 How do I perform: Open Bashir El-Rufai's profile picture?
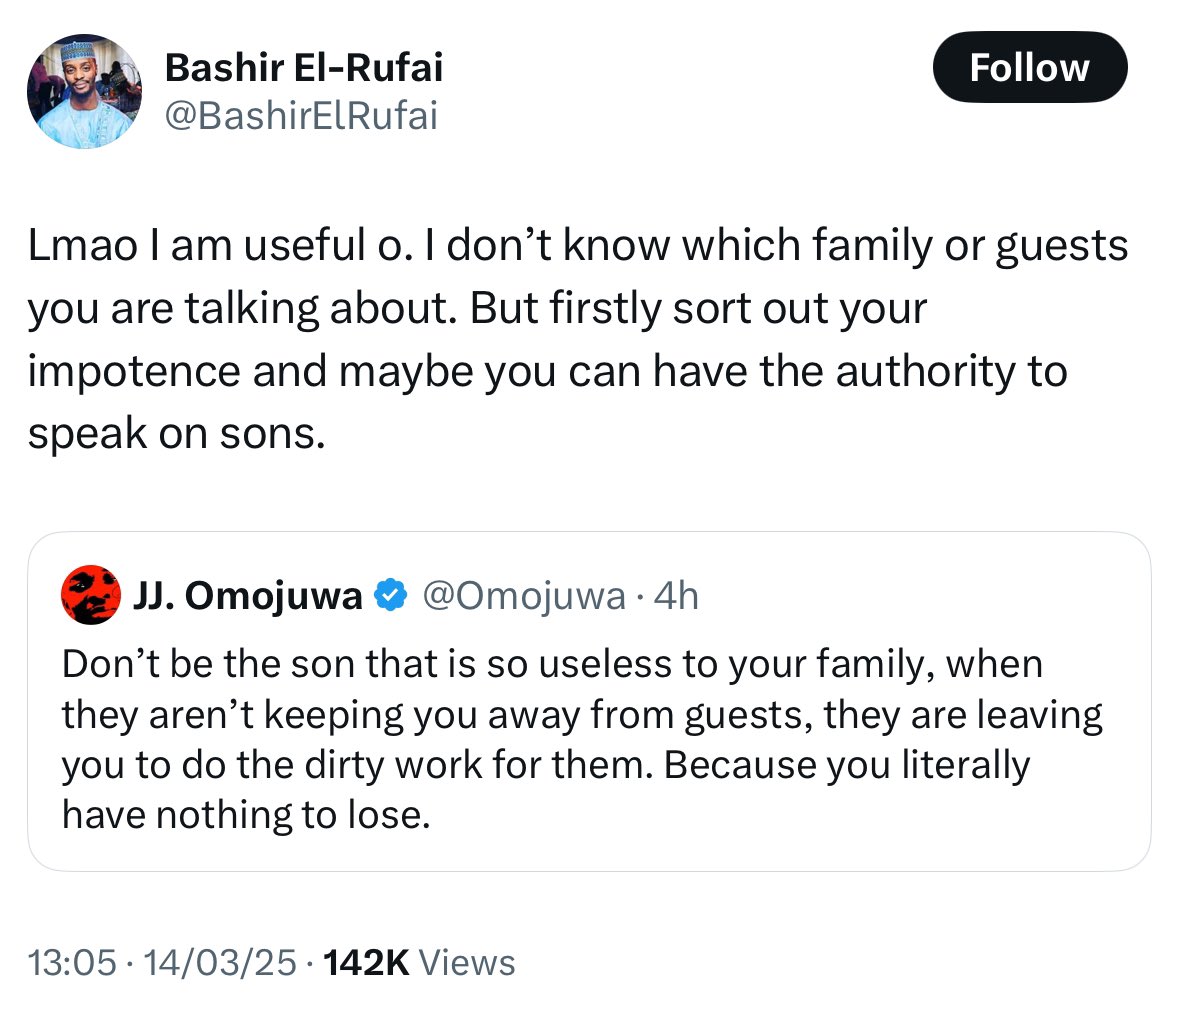click(83, 91)
